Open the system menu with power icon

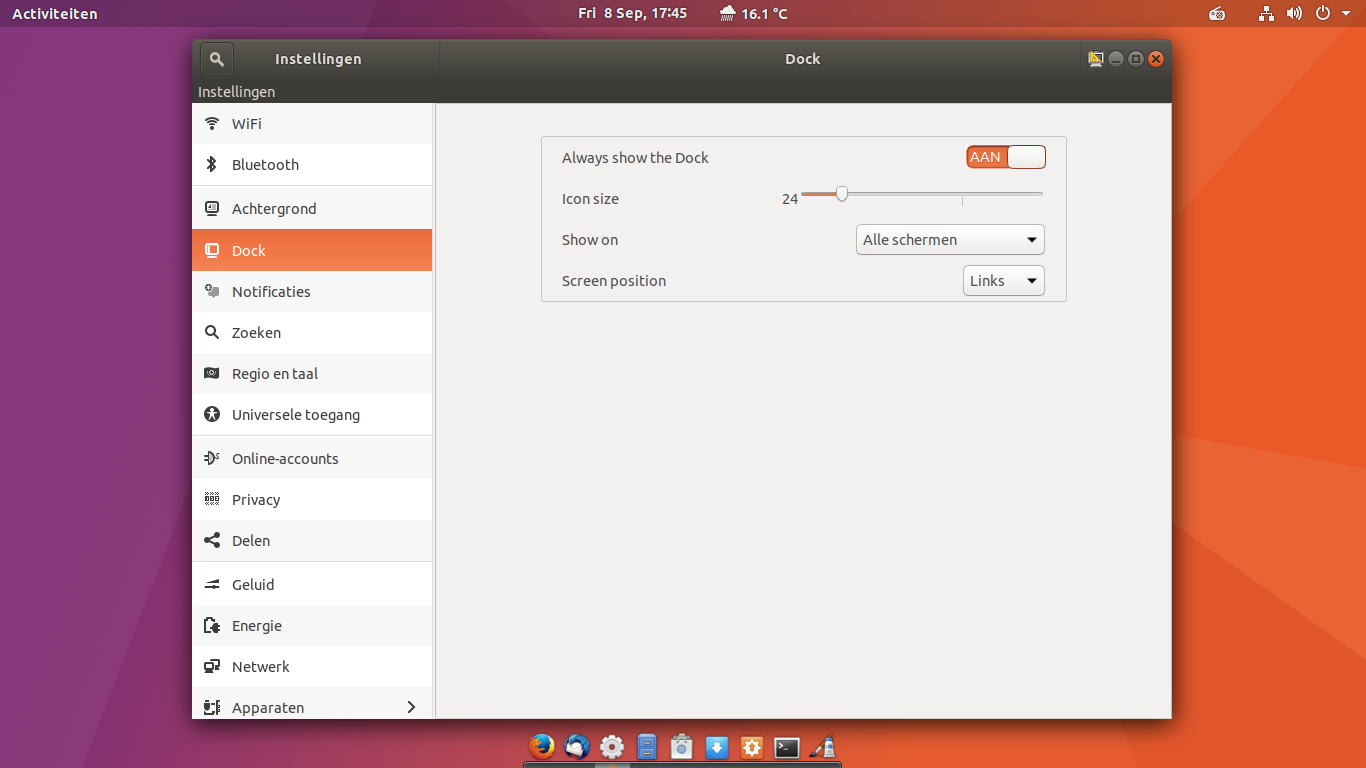pos(1333,13)
